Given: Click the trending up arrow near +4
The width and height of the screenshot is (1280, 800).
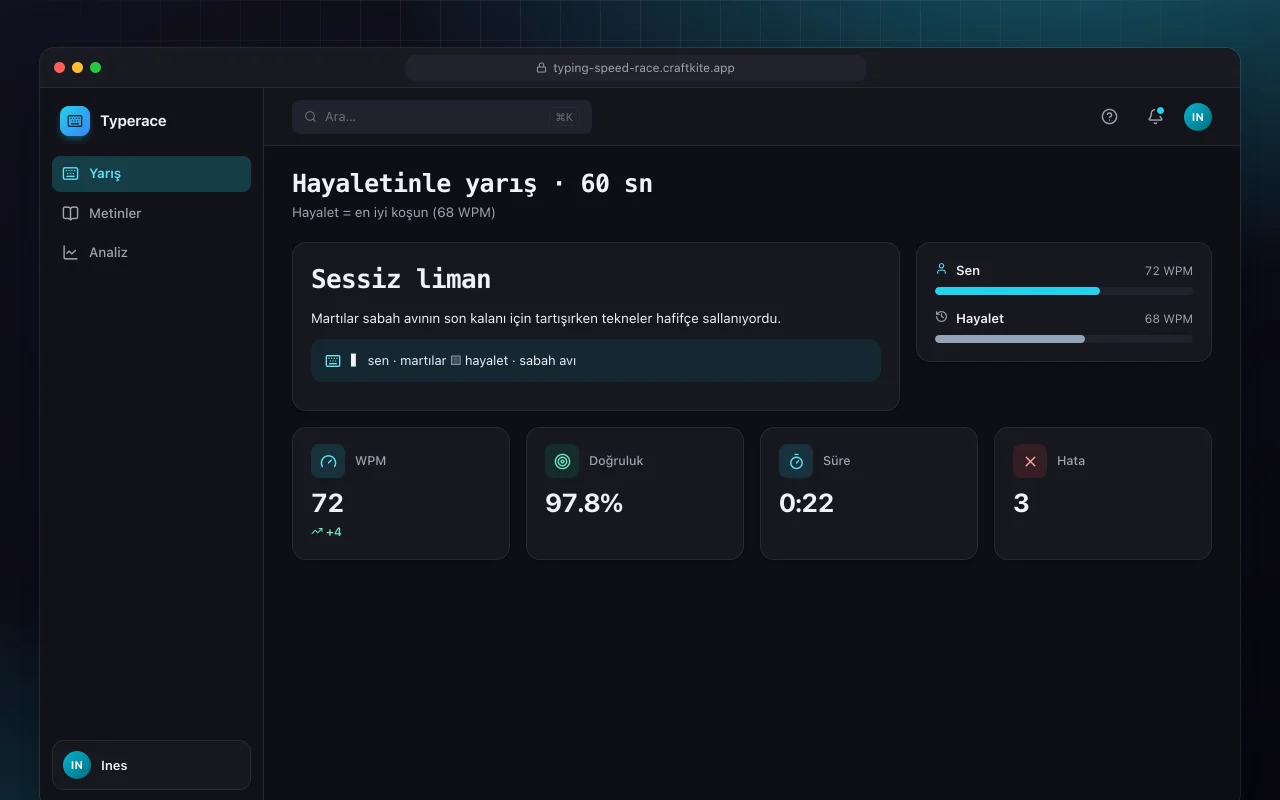Looking at the screenshot, I should click(x=317, y=532).
